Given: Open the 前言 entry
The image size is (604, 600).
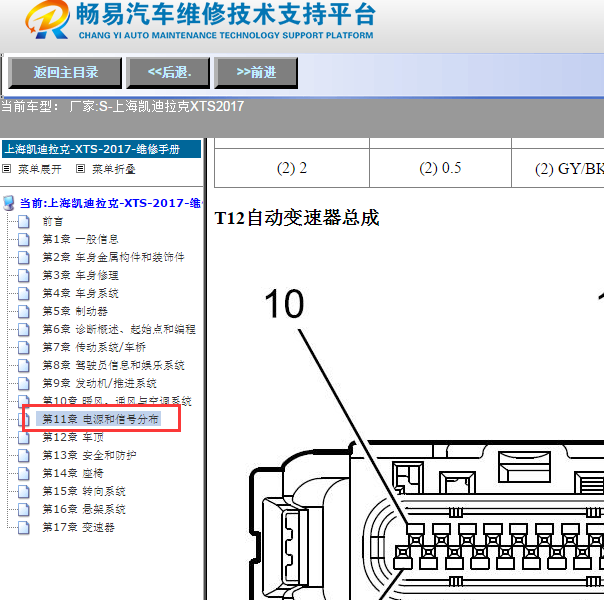Looking at the screenshot, I should 53,221.
